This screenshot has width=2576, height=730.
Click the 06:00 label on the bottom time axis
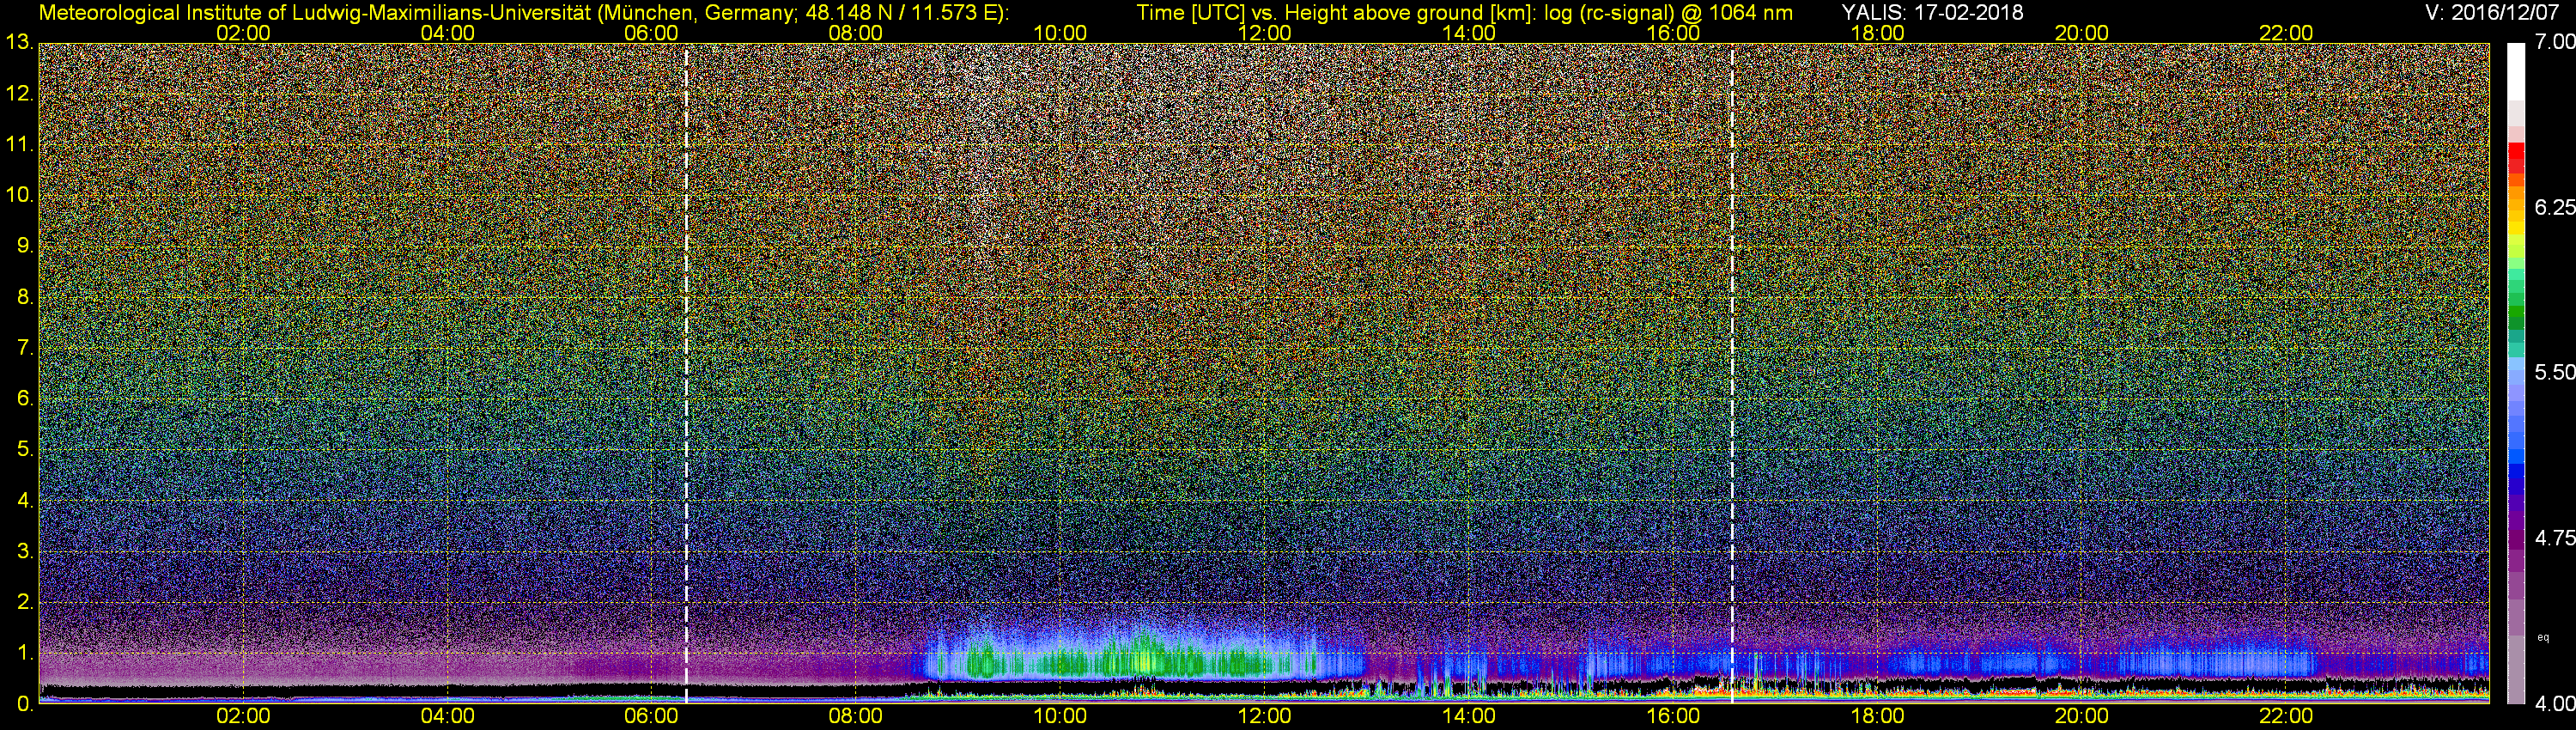[x=651, y=717]
